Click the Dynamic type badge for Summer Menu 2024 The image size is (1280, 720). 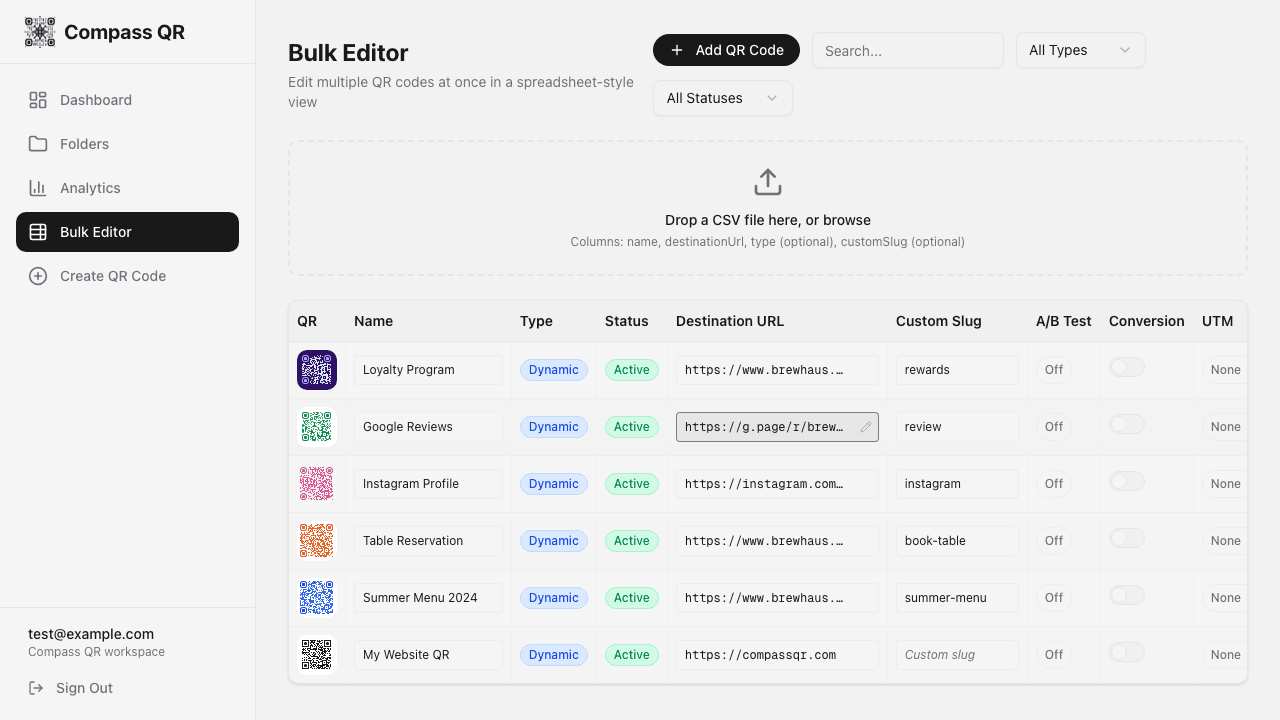(554, 598)
